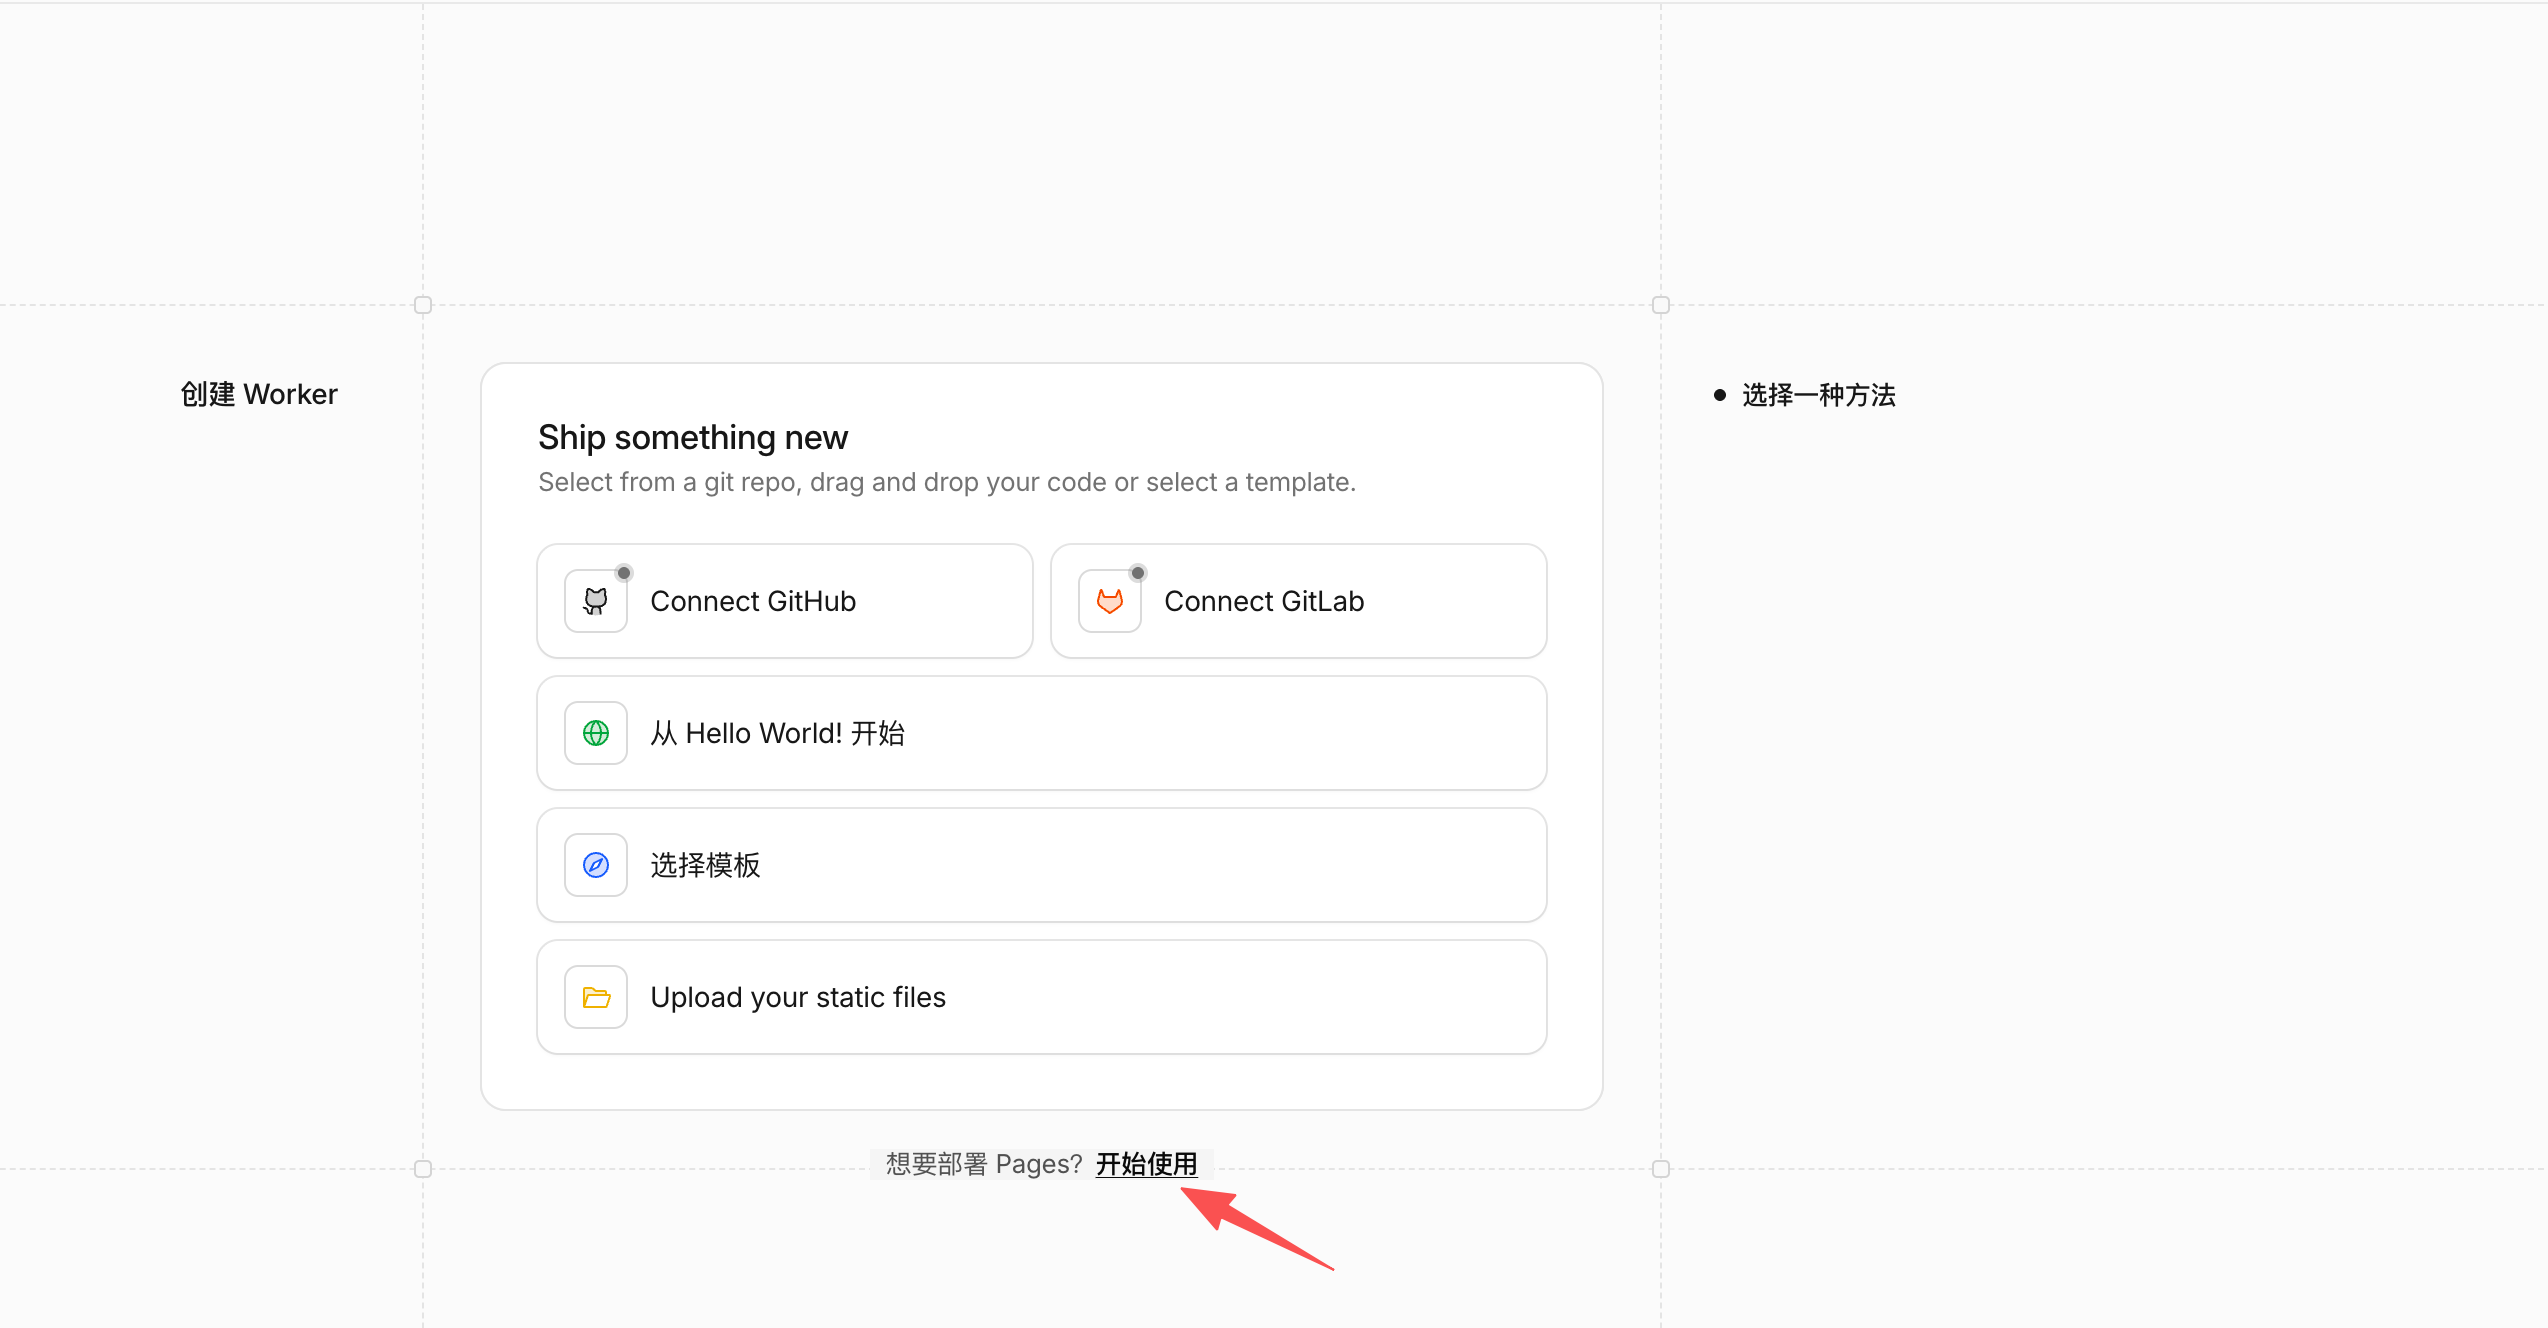Choose Connect GitLab option
This screenshot has width=2548, height=1328.
pyautogui.click(x=1299, y=601)
